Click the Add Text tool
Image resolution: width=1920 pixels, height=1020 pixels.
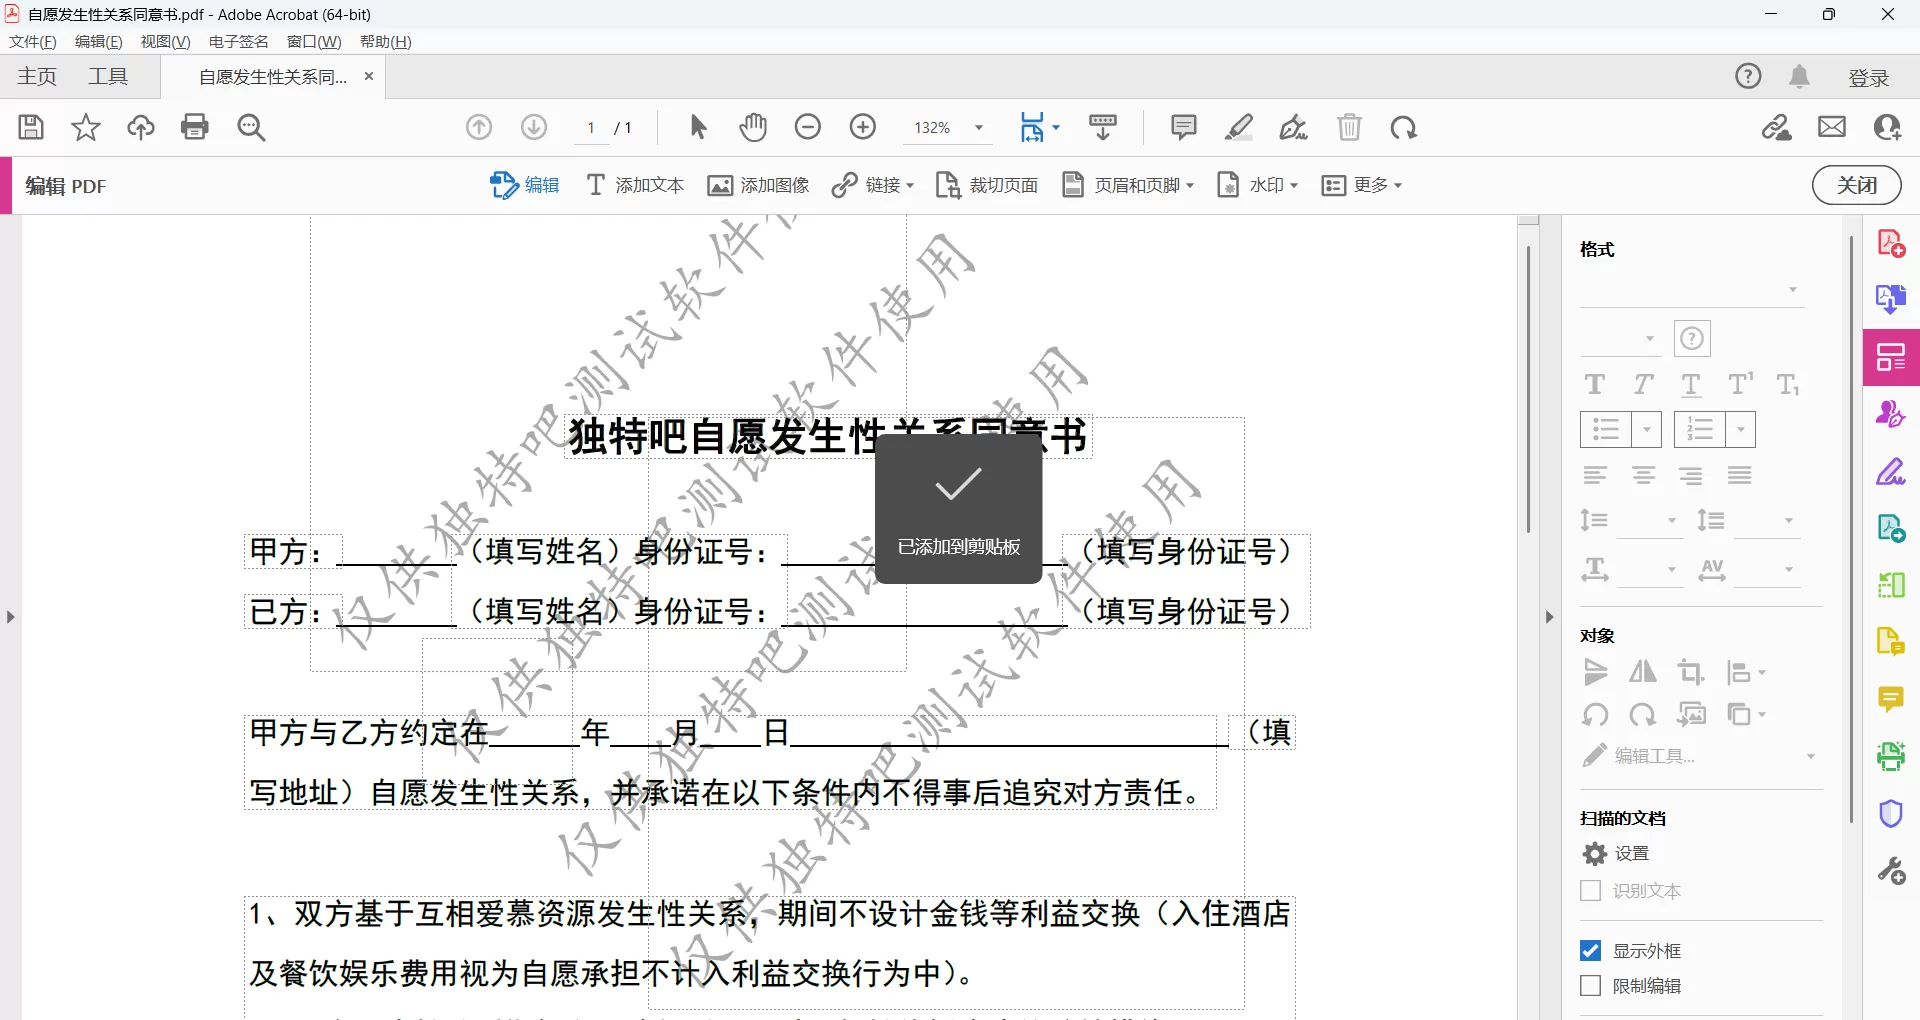634,185
